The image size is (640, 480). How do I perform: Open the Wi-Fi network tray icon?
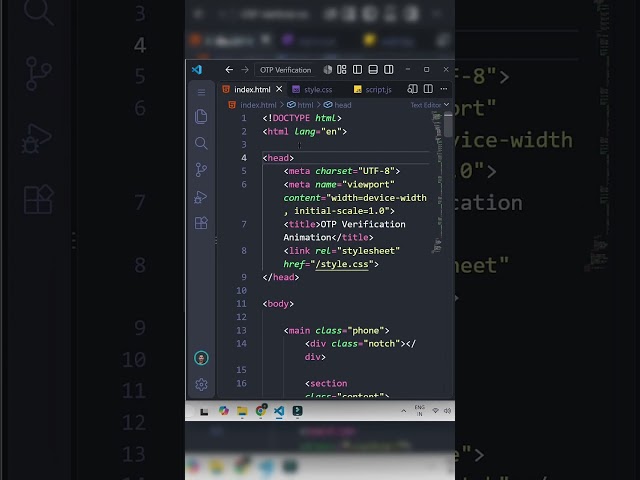(436, 411)
